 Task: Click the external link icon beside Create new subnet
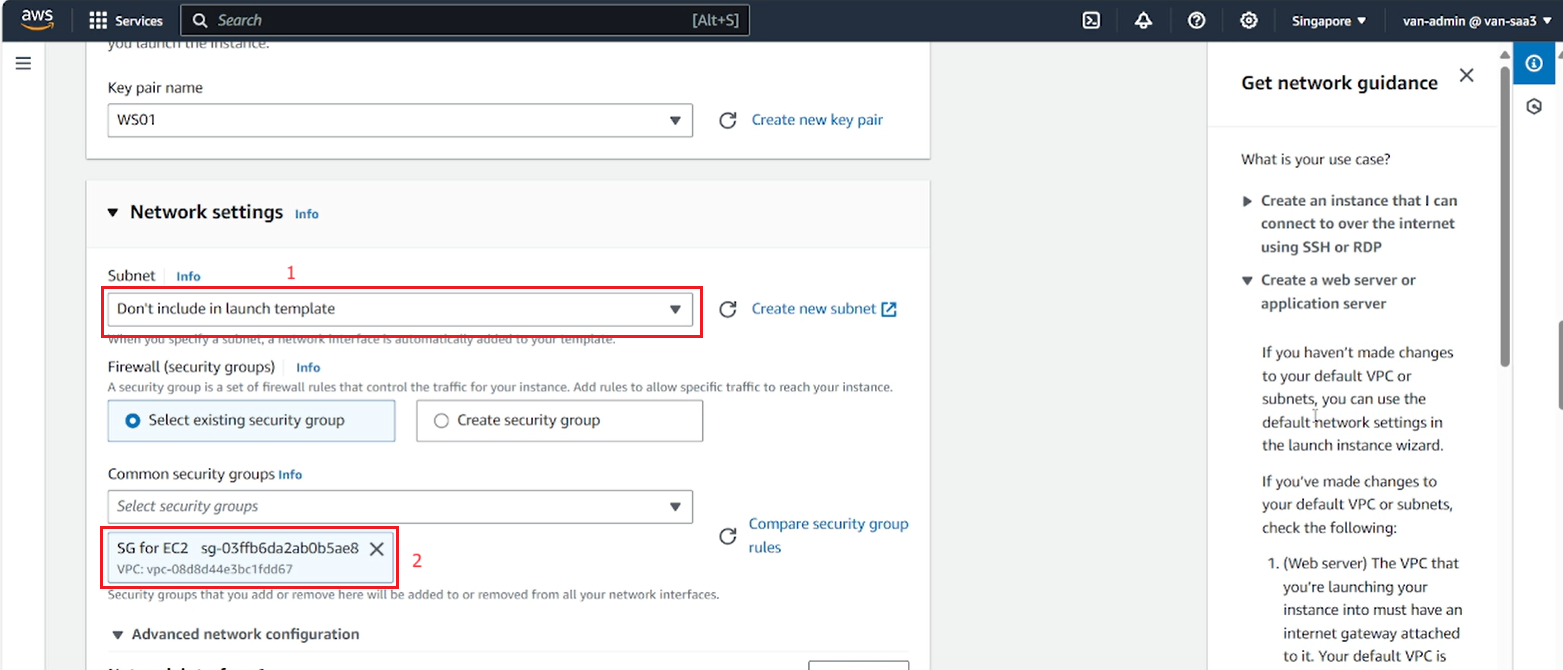pos(889,309)
